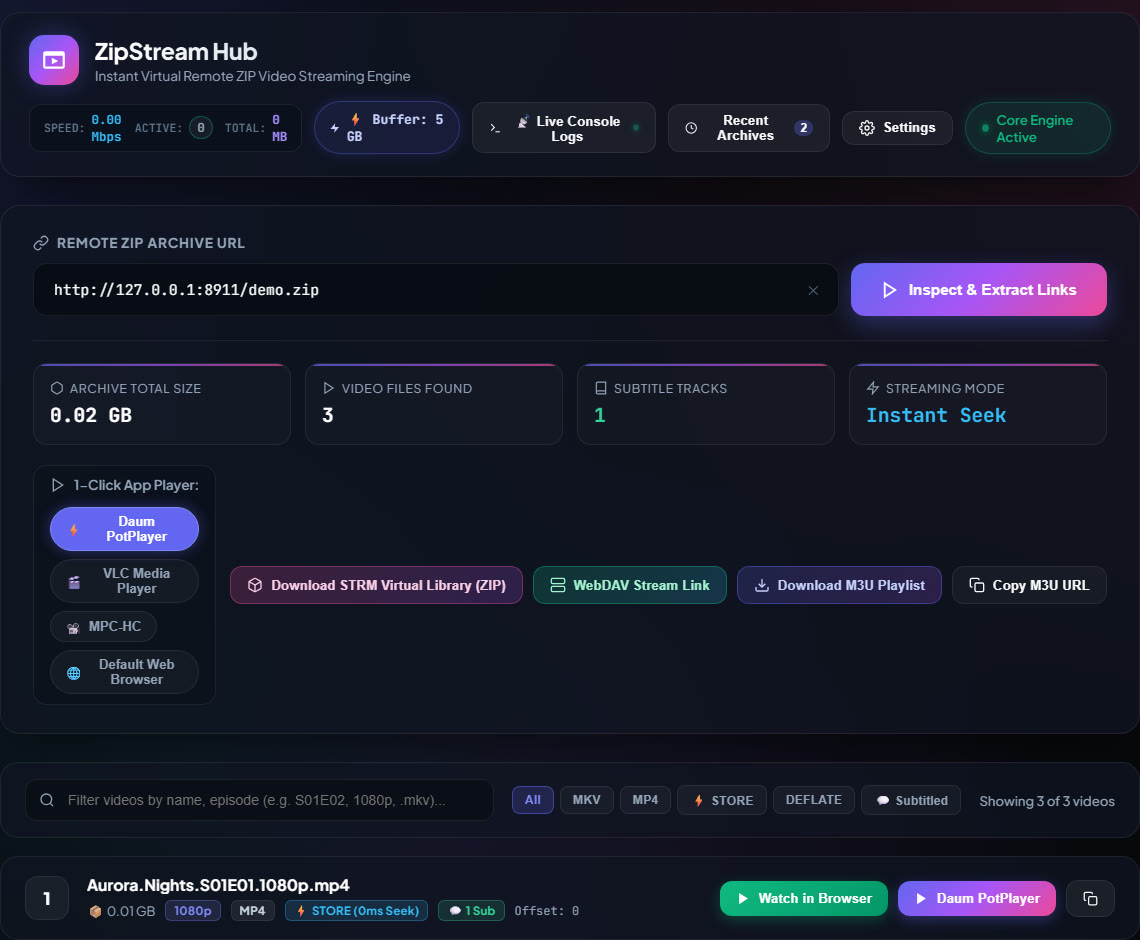
Task: Click Showing 3 of 3 videos text
Action: (x=1046, y=800)
